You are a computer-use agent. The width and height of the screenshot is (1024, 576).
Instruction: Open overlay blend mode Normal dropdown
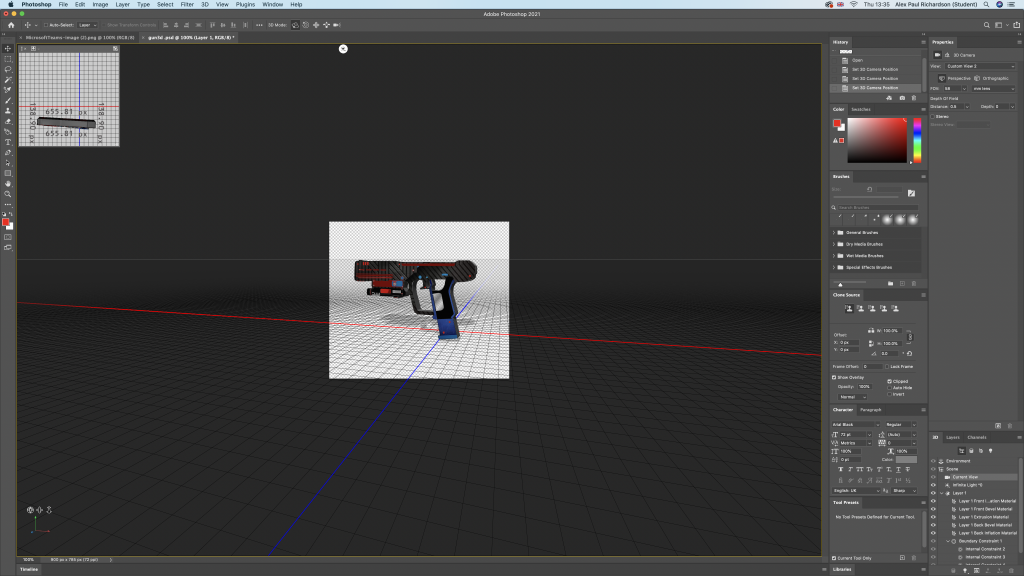pyautogui.click(x=852, y=397)
